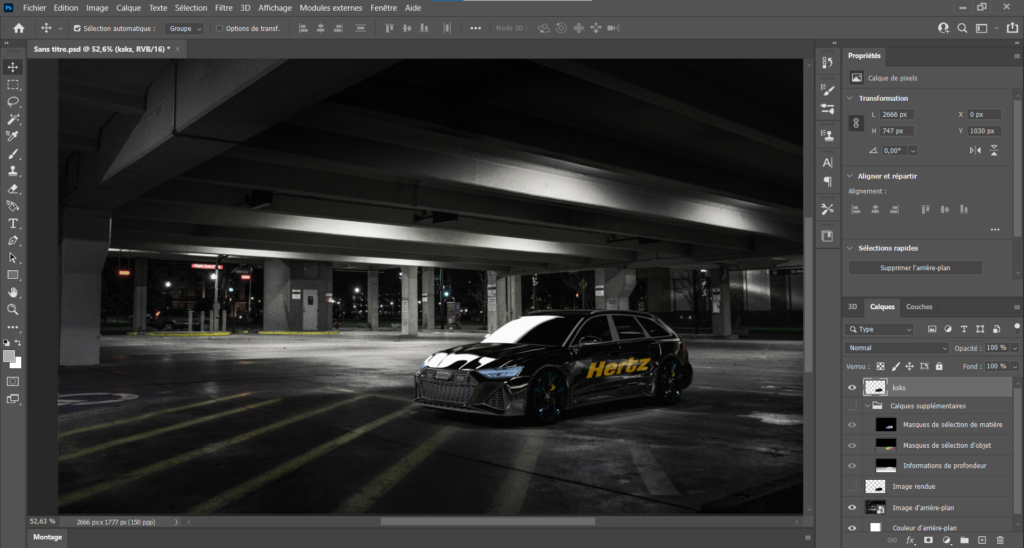Select the Magic Wand tool
The image size is (1024, 548).
point(13,120)
